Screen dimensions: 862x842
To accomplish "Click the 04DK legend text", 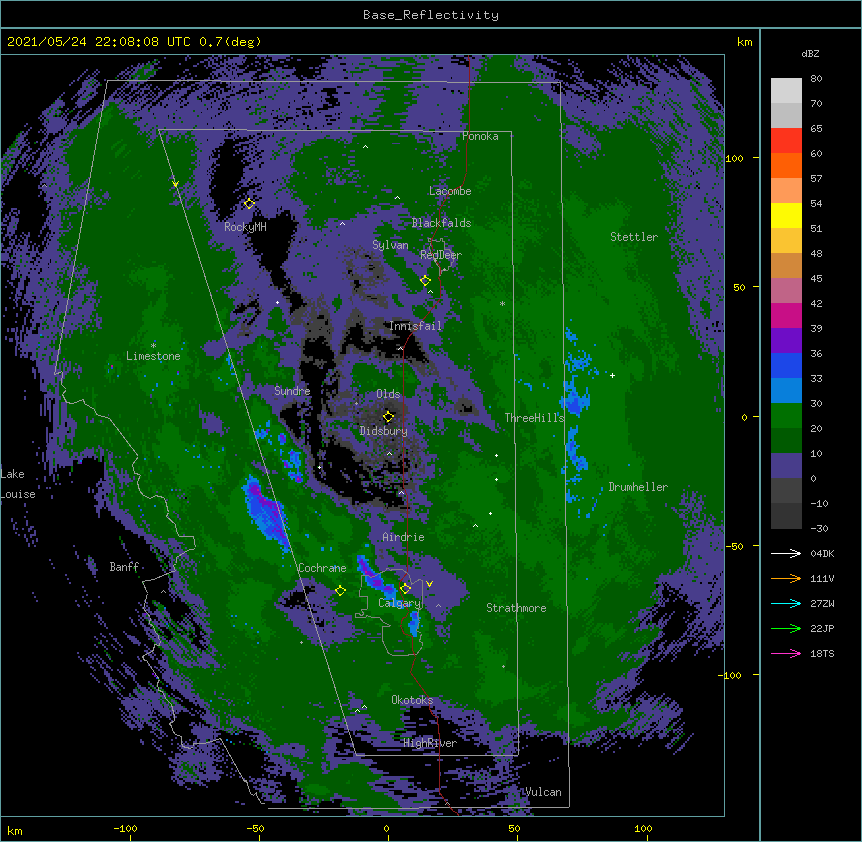I will pyautogui.click(x=822, y=553).
